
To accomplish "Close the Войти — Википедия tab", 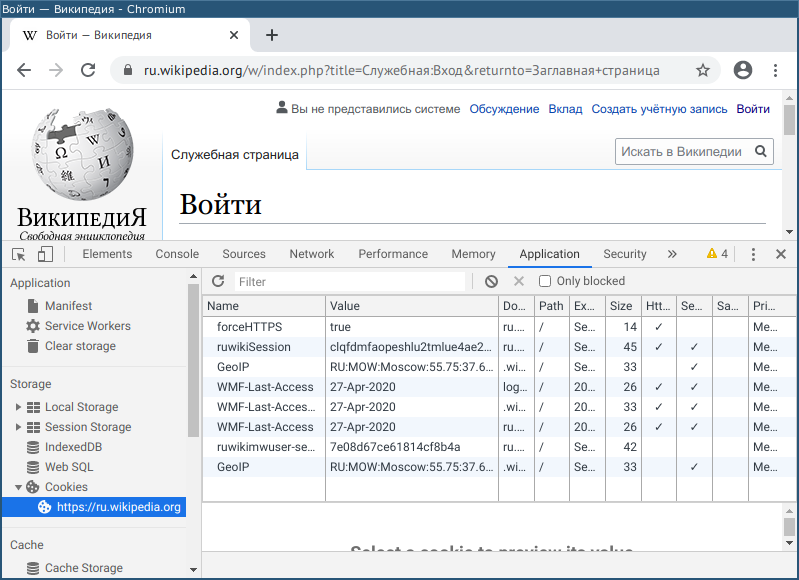I will (x=234, y=35).
